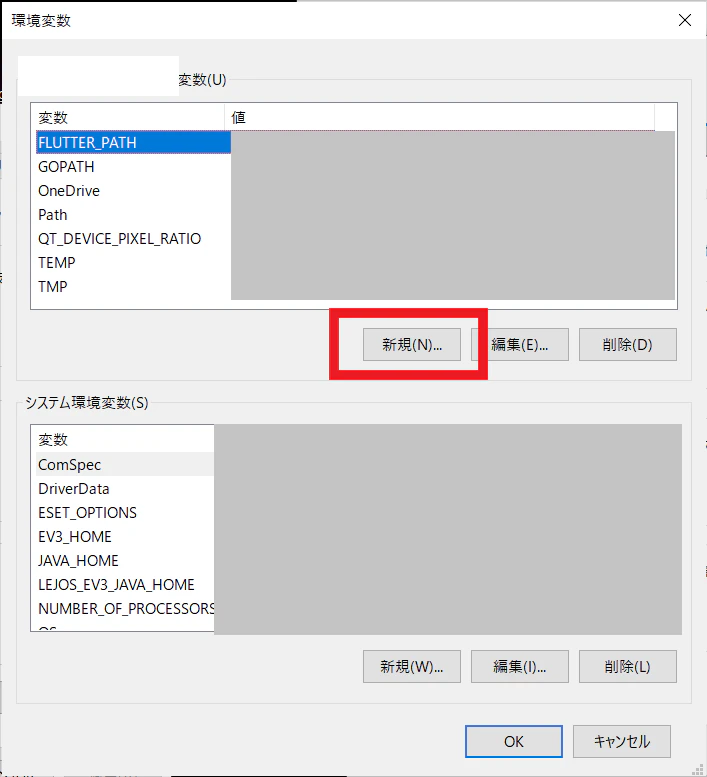707x777 pixels.
Task: Select the Path user variable row
Action: point(133,215)
